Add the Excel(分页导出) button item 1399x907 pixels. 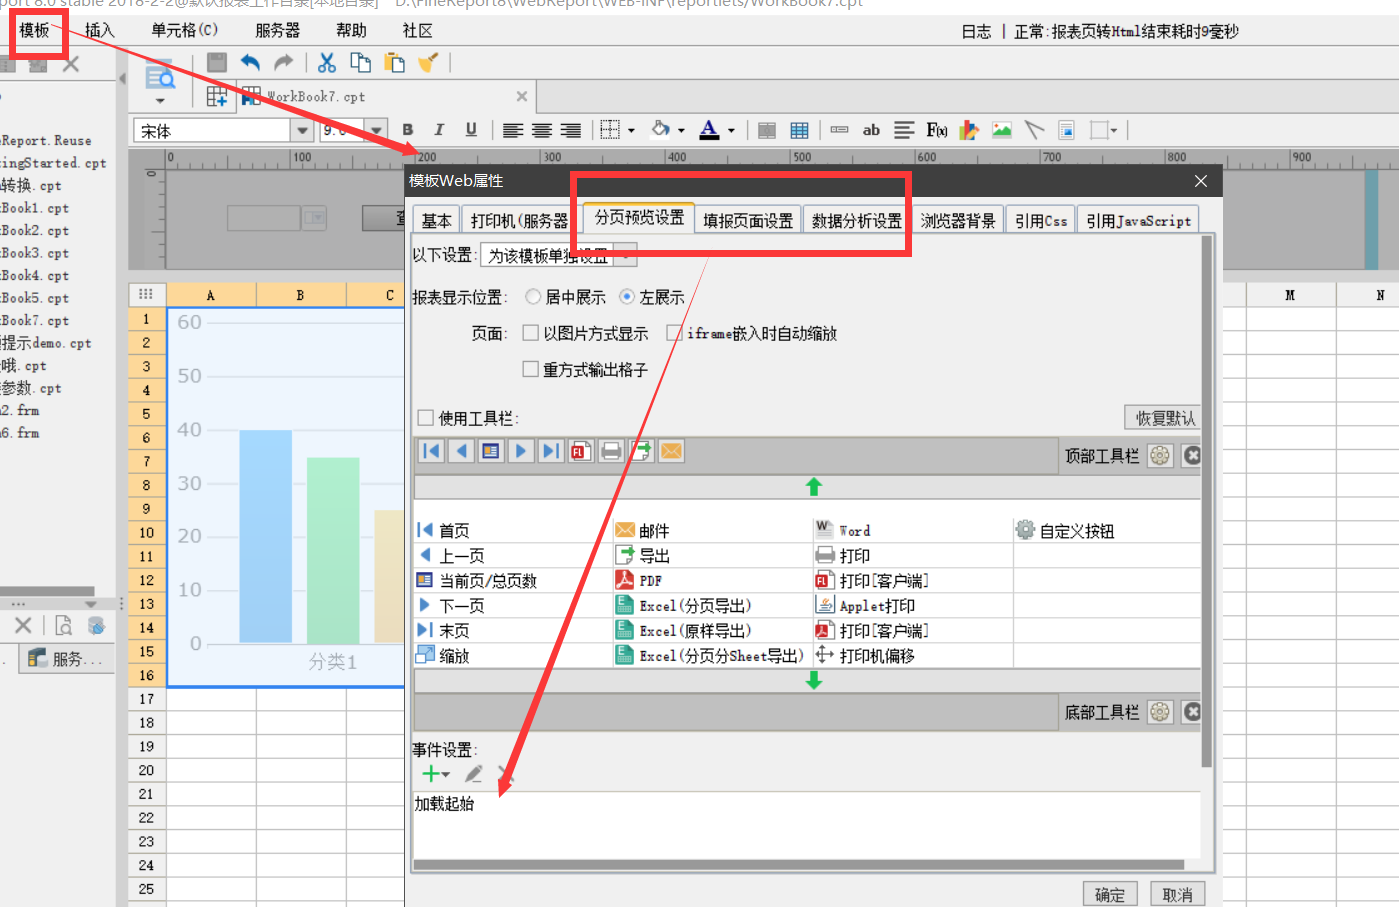coord(684,606)
